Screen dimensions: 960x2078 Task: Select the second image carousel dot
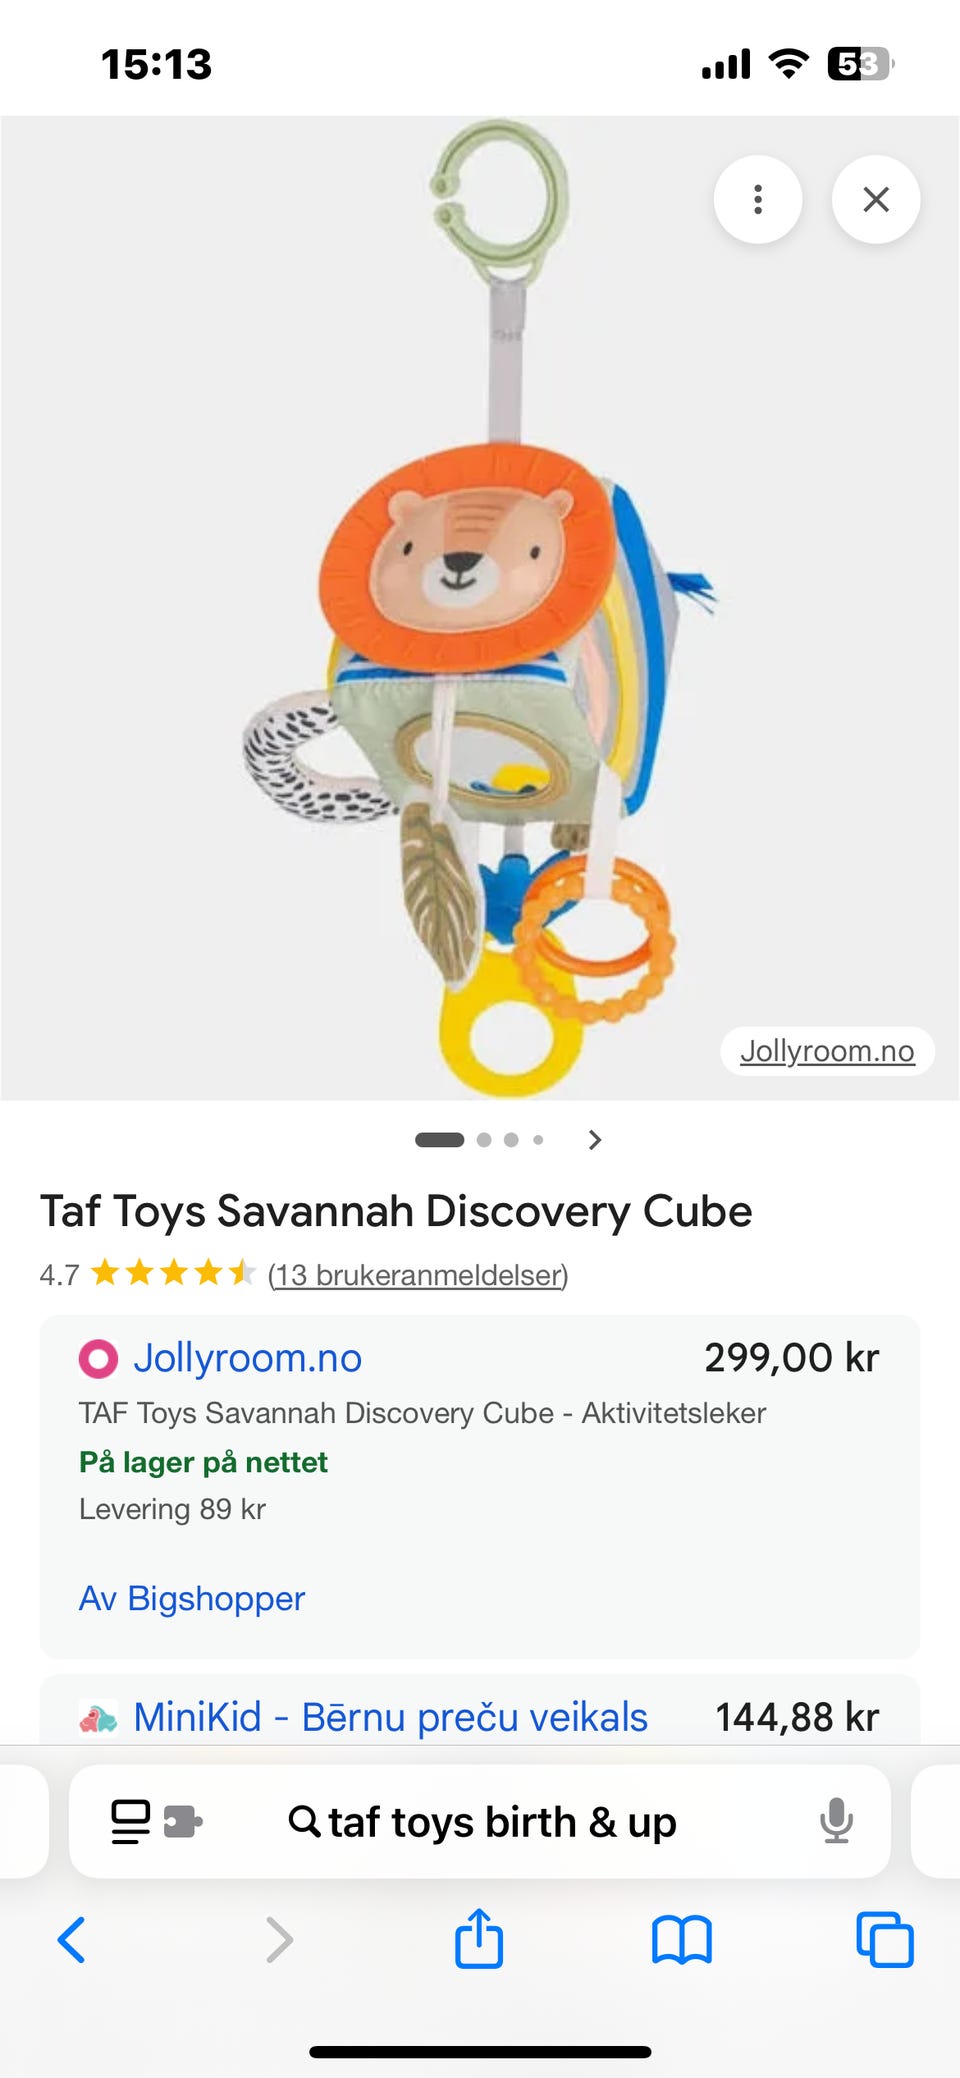pos(484,1140)
